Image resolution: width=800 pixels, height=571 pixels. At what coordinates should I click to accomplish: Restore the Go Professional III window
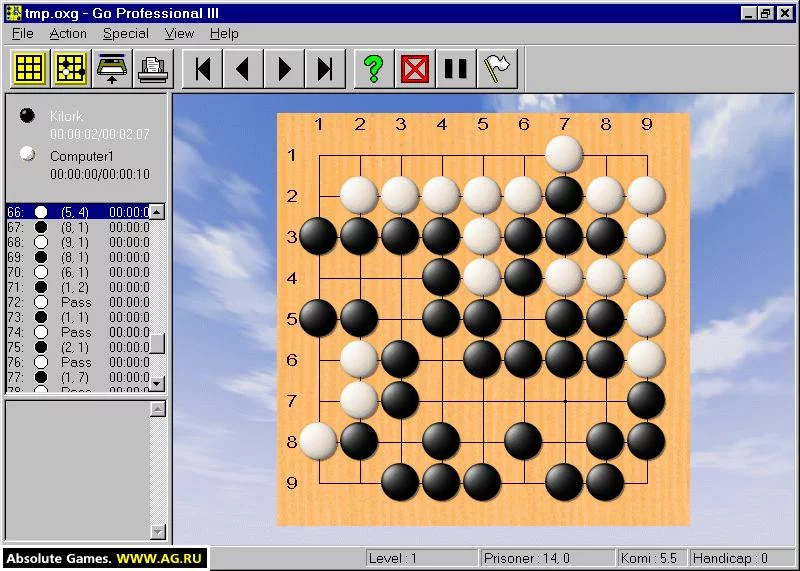point(765,13)
